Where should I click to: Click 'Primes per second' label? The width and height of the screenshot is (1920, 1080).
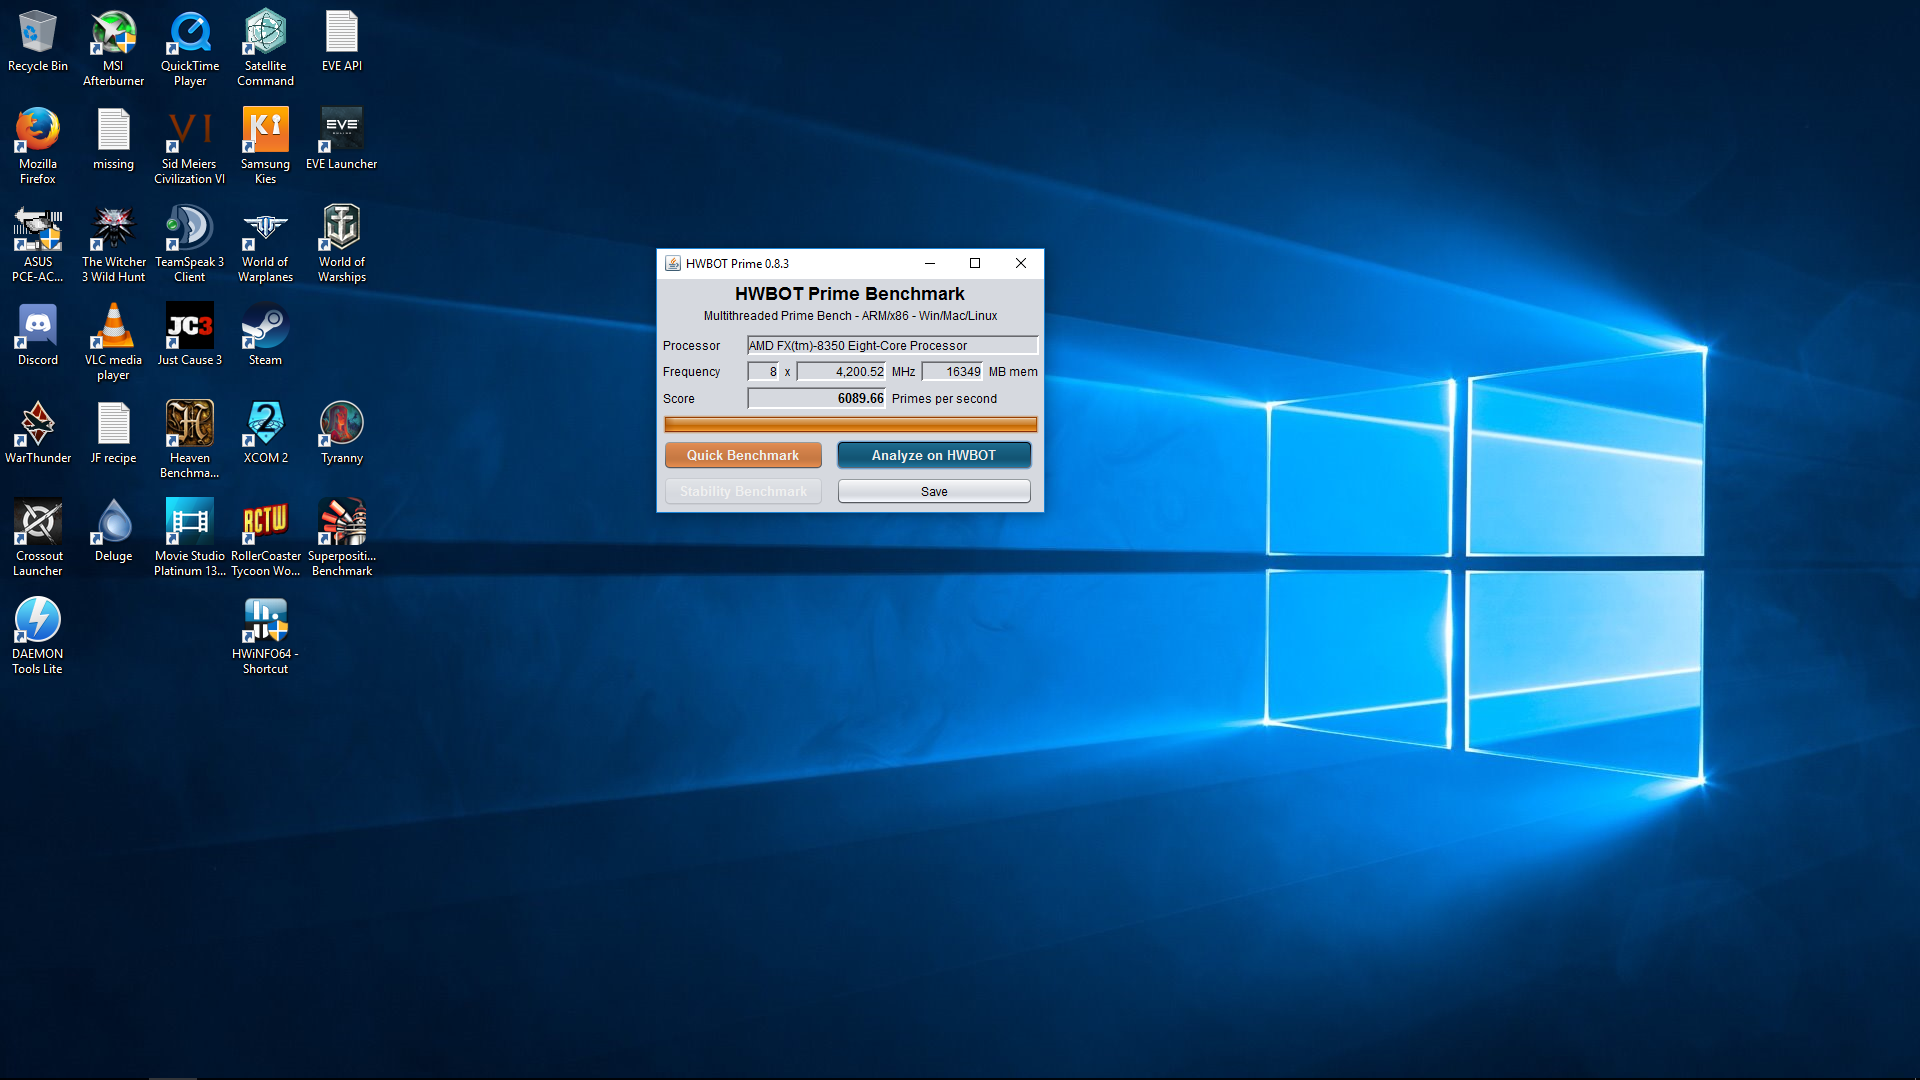pyautogui.click(x=944, y=398)
